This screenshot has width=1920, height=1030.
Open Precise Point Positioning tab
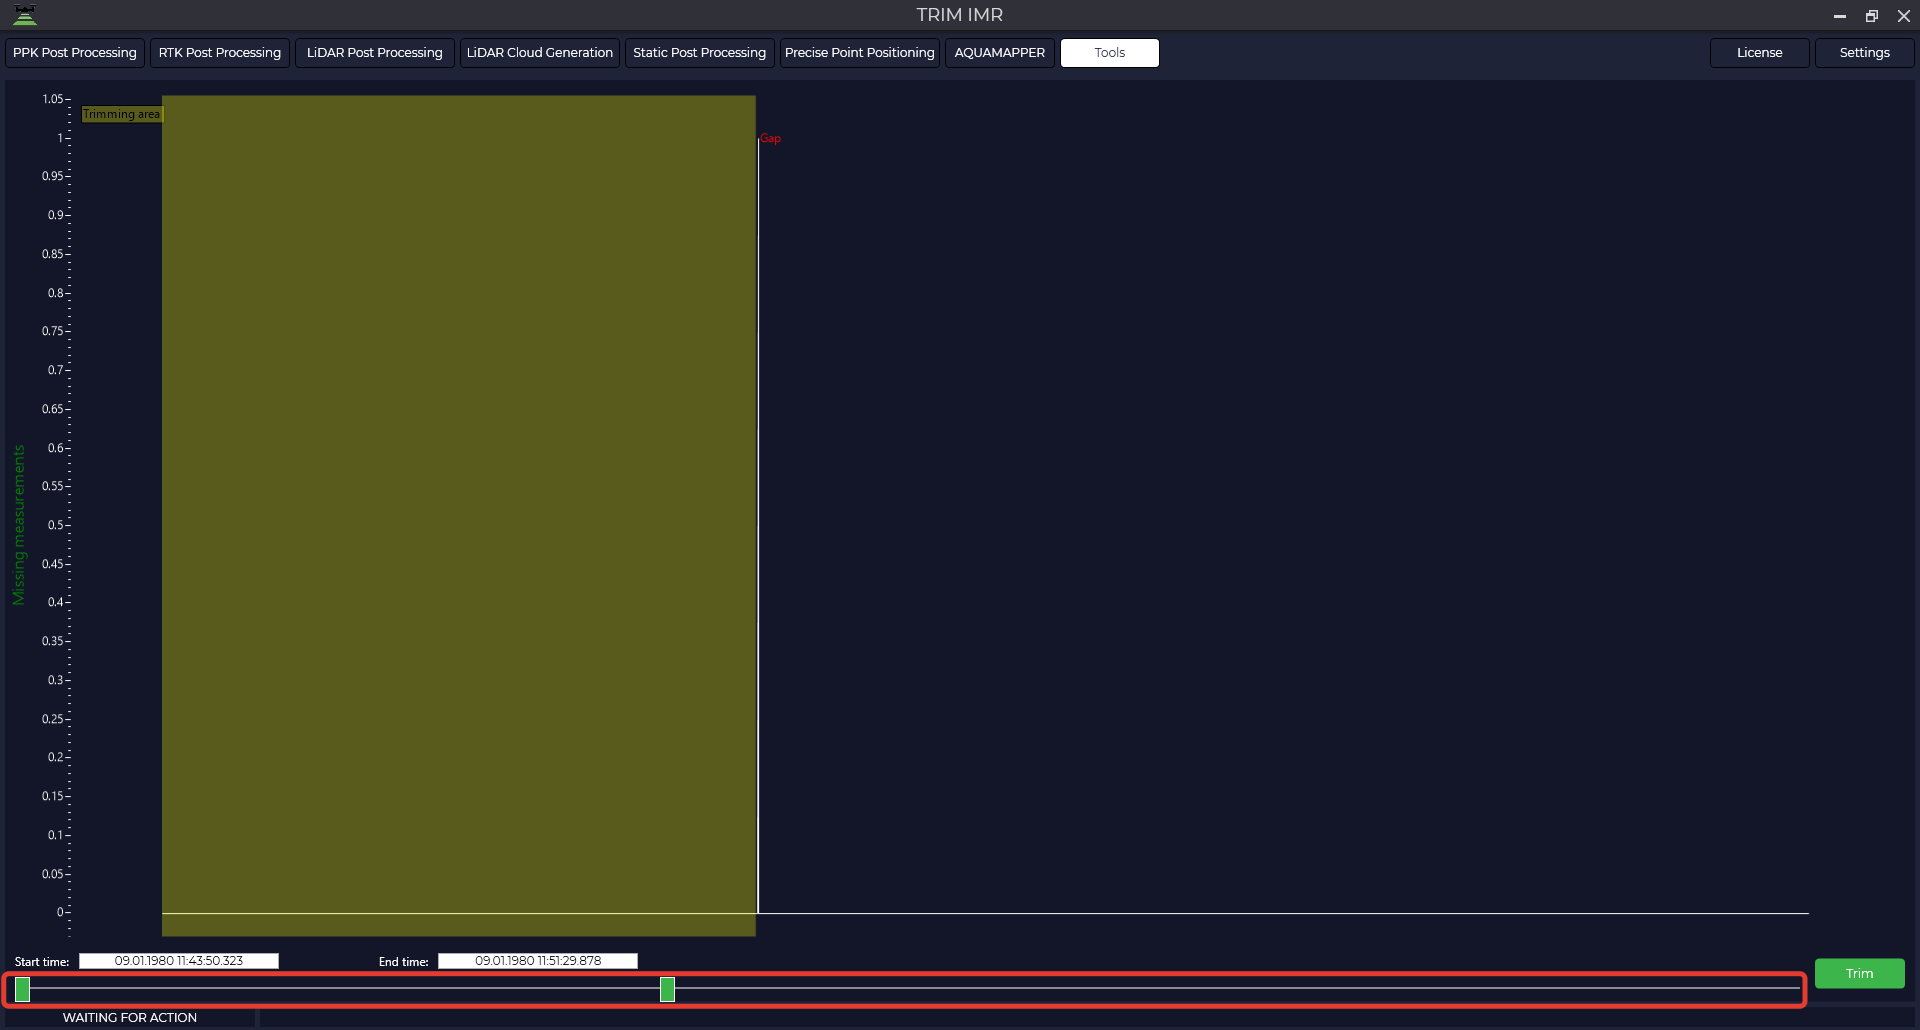tap(860, 53)
